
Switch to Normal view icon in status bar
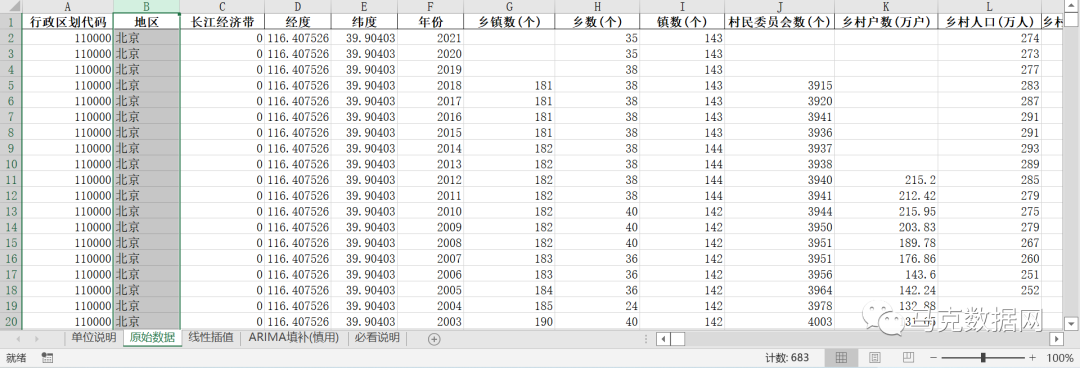pyautogui.click(x=841, y=358)
